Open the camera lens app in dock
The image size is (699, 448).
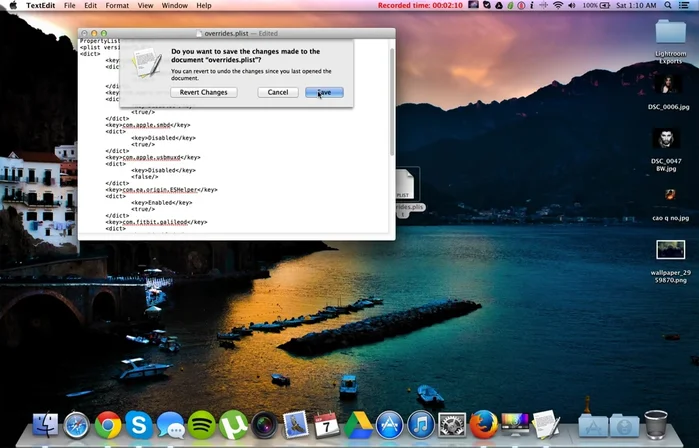click(264, 425)
